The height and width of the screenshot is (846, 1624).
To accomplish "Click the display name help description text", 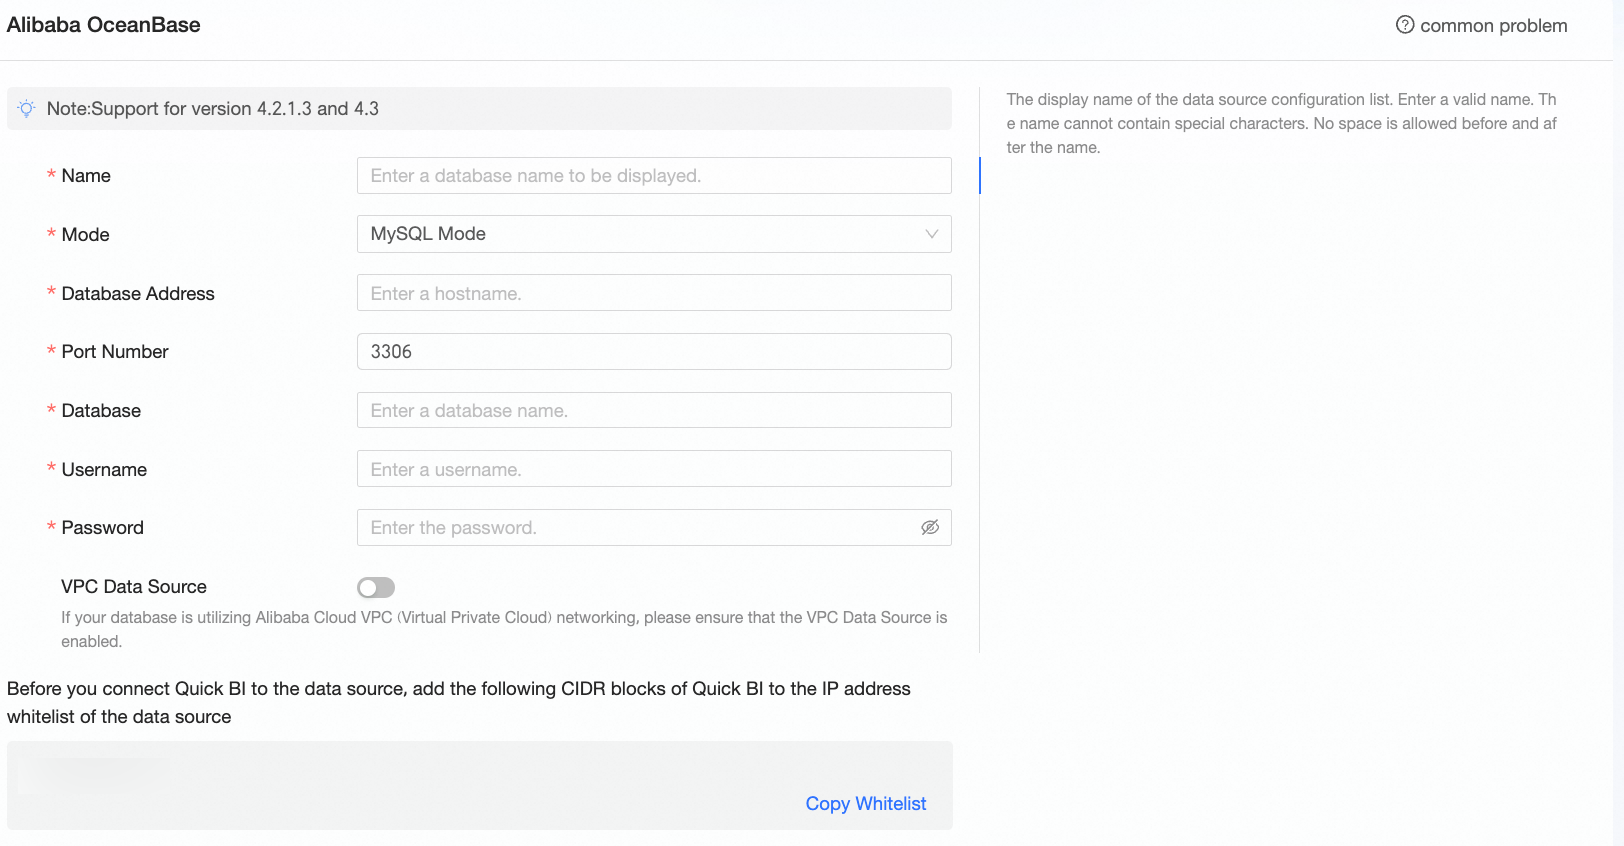I will click(1282, 124).
